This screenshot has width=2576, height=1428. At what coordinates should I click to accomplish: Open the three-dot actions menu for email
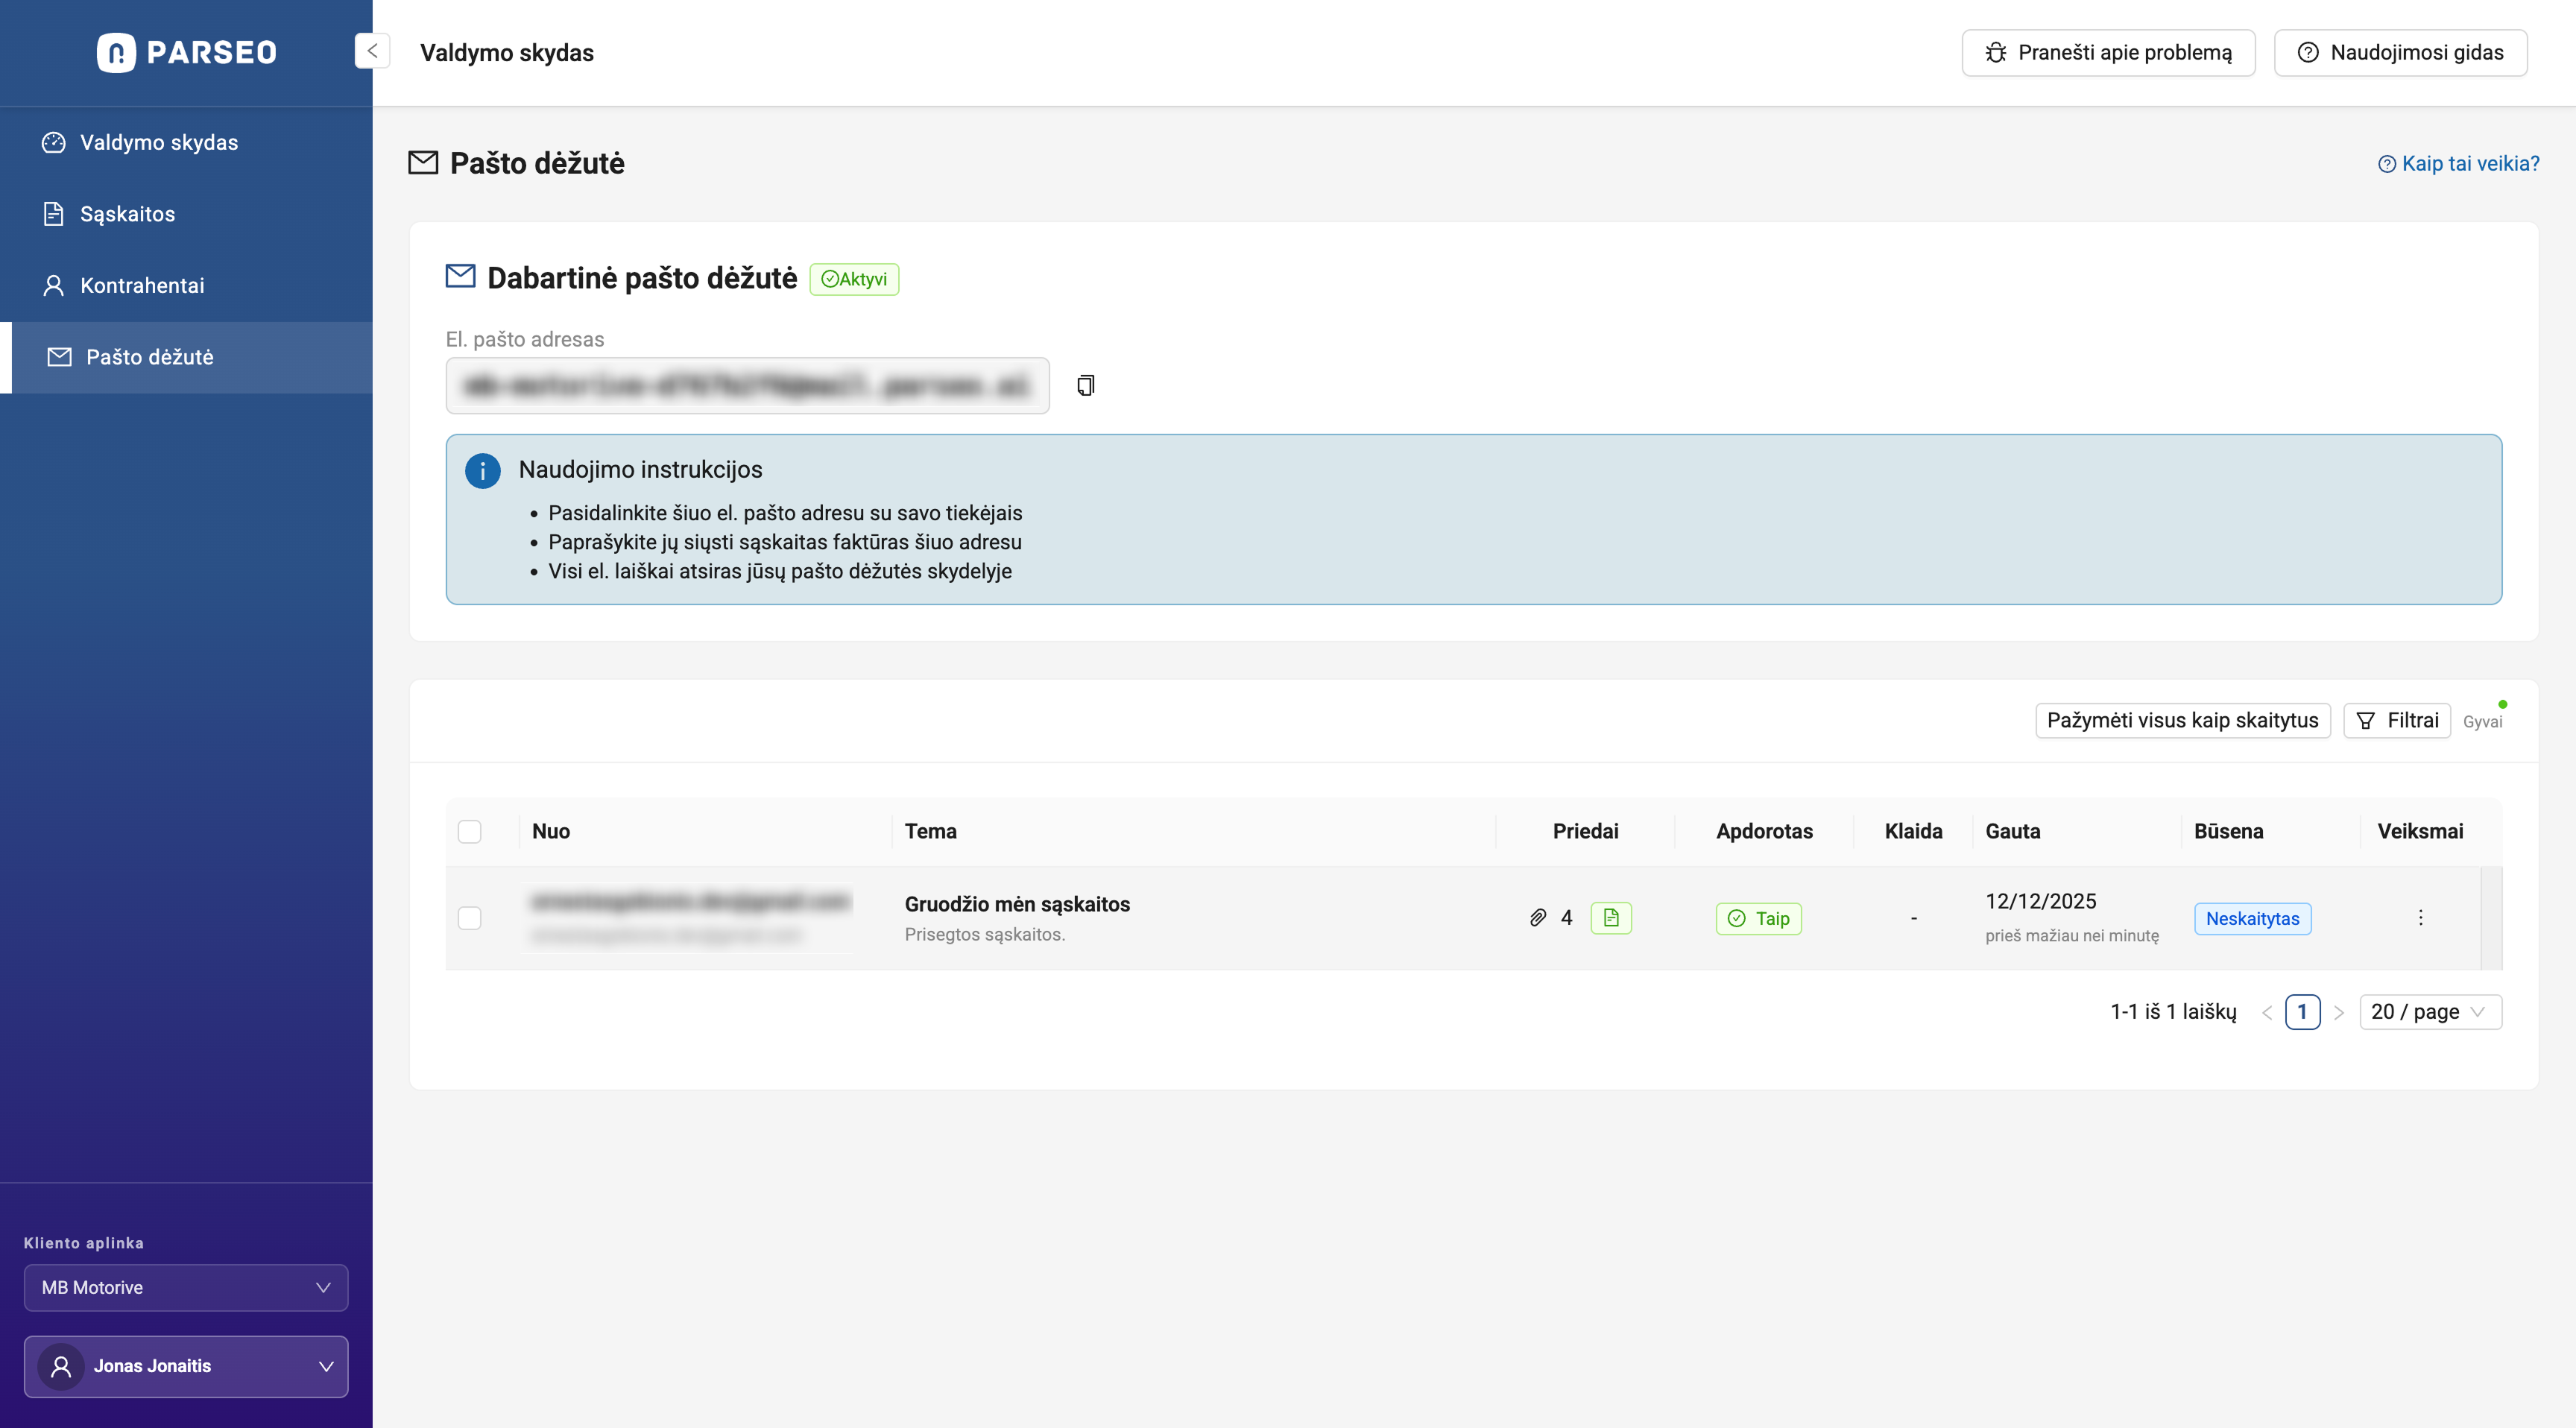click(x=2420, y=918)
